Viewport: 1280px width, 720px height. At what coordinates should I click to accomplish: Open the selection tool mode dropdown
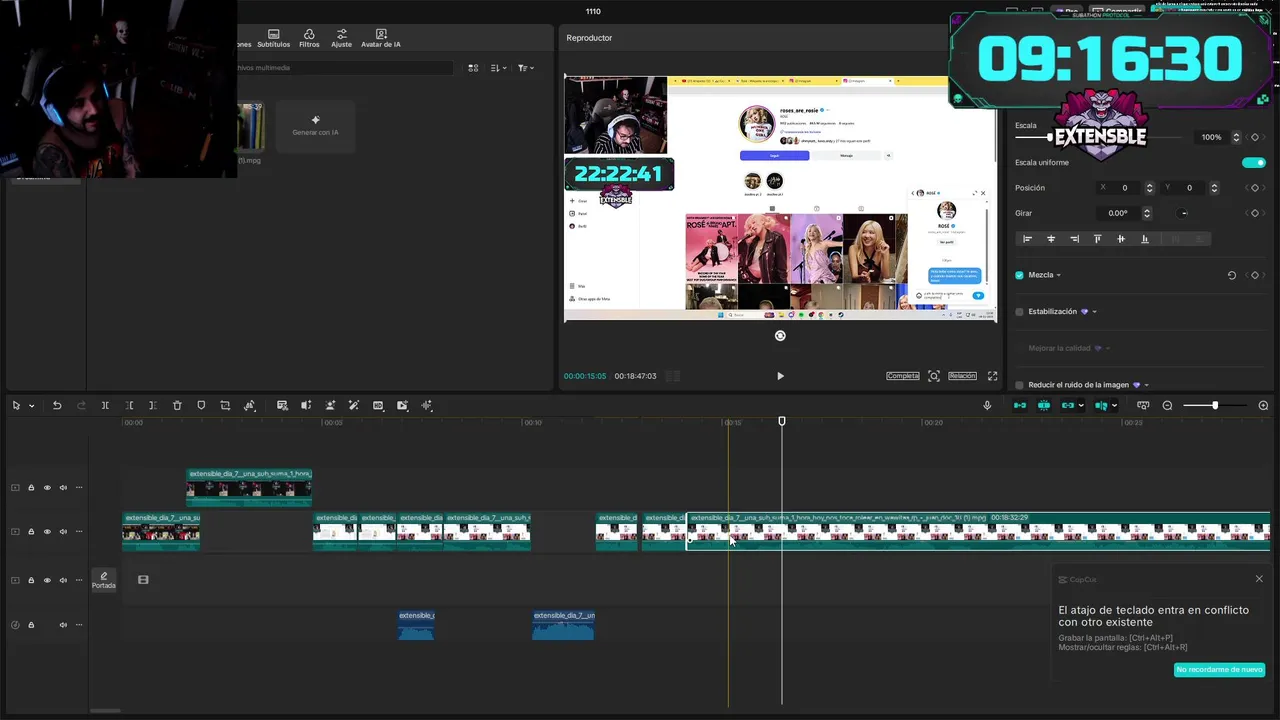(x=31, y=406)
